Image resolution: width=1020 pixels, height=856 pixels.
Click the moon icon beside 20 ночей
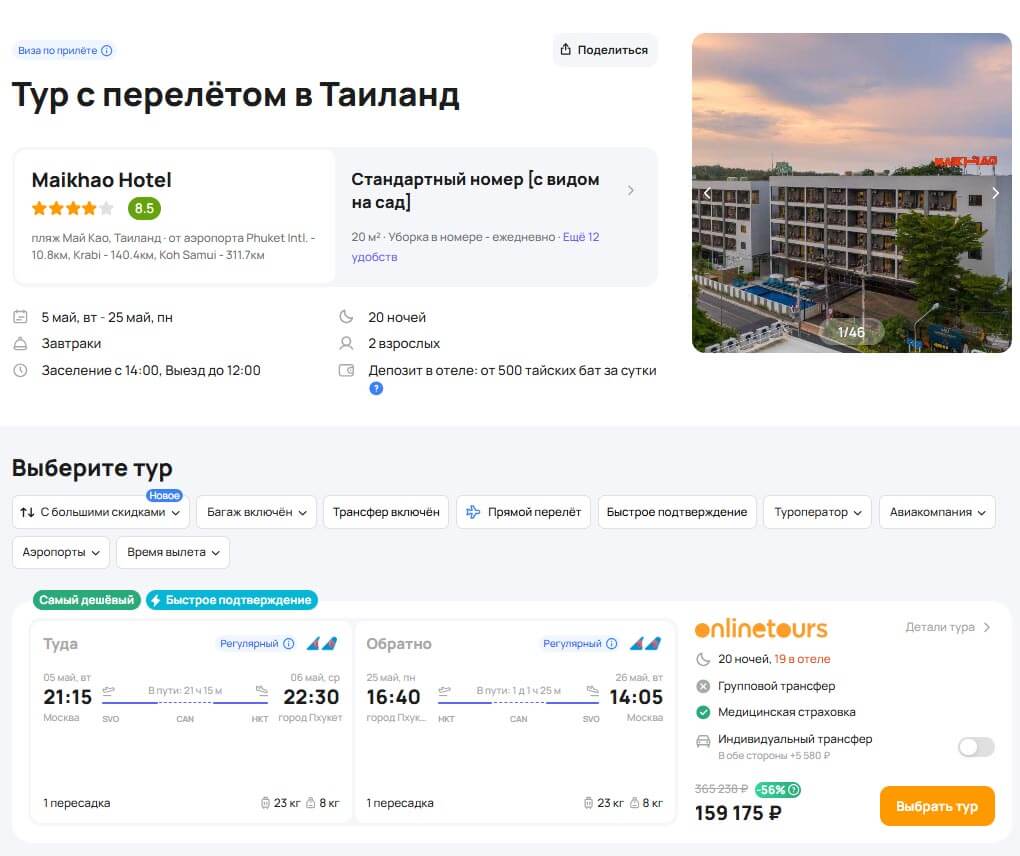tap(347, 317)
